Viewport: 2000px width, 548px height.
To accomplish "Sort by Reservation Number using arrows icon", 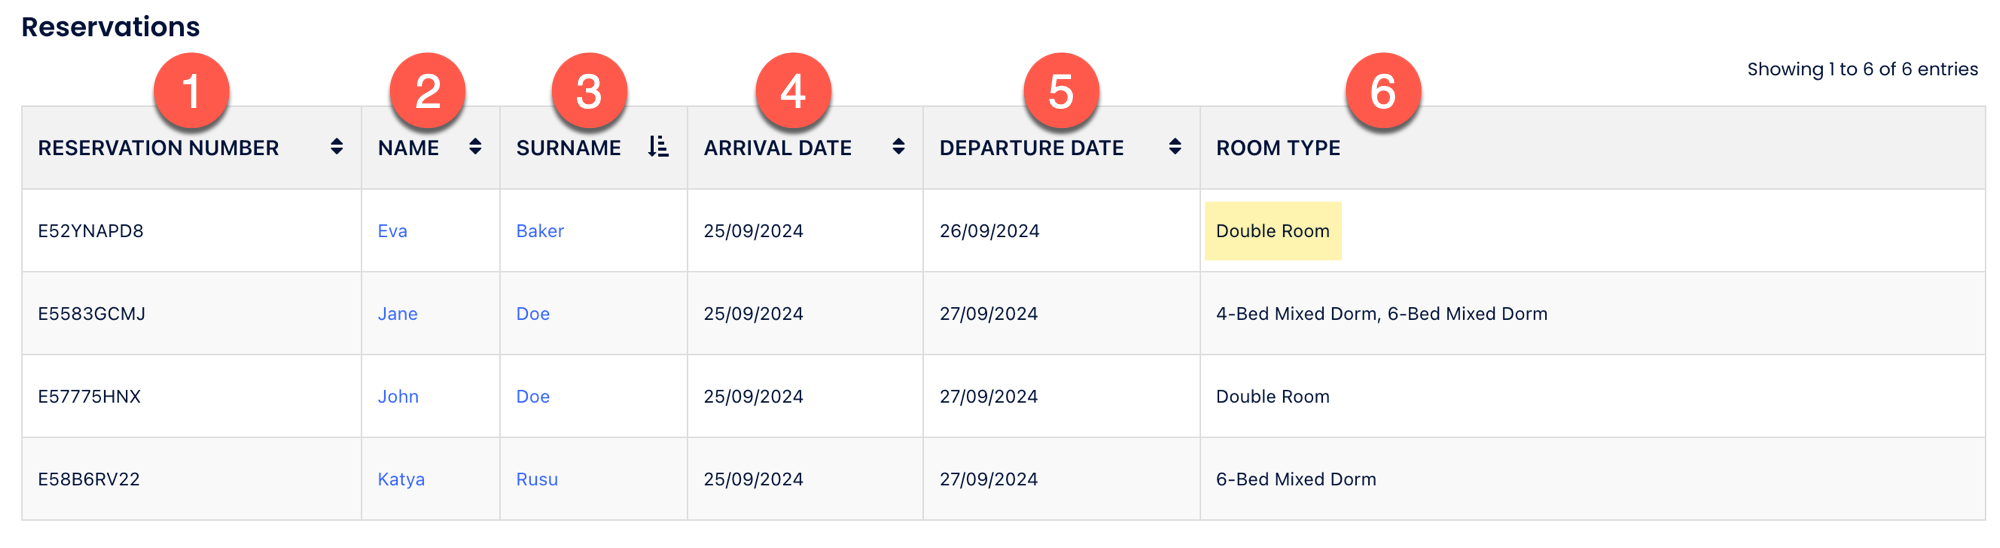I will (337, 147).
